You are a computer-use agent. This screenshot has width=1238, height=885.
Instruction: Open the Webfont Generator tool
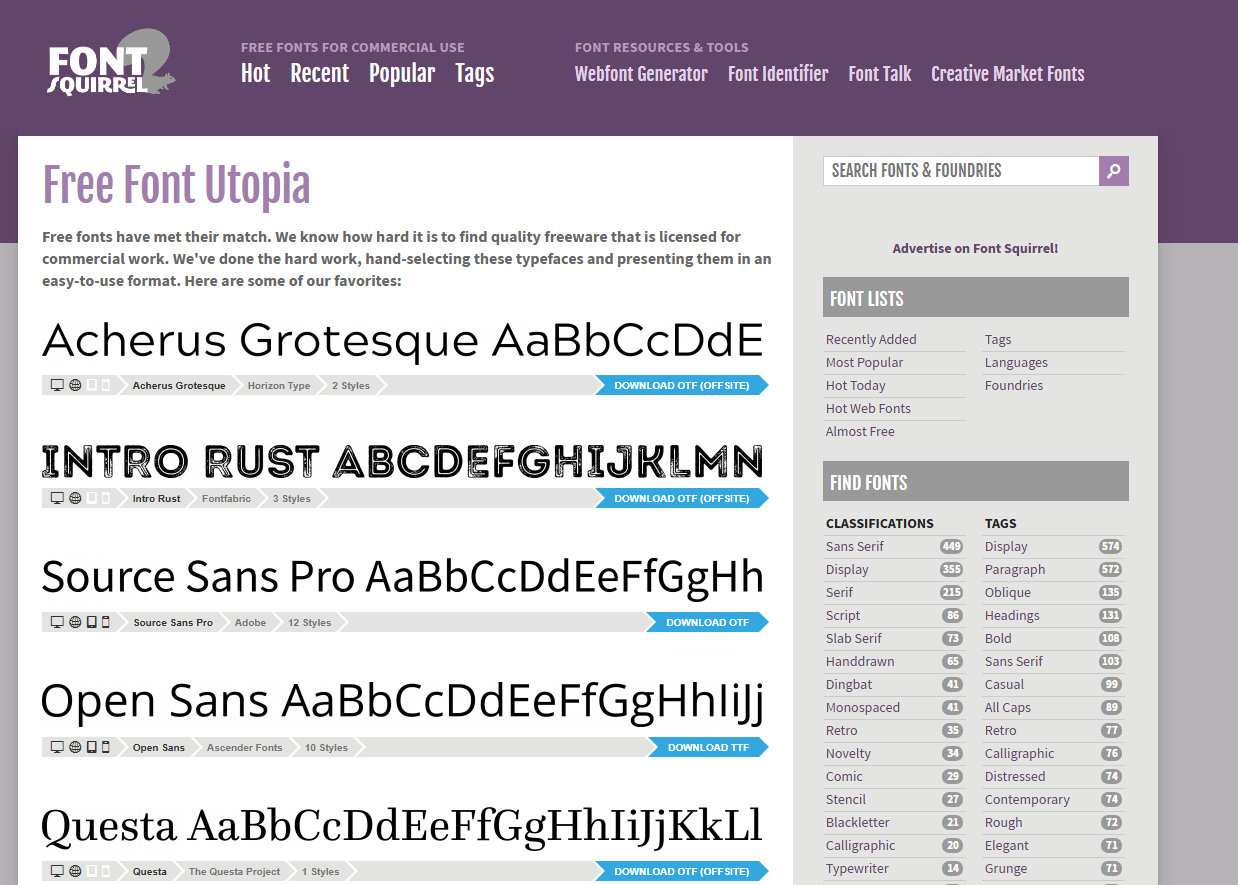pyautogui.click(x=640, y=74)
